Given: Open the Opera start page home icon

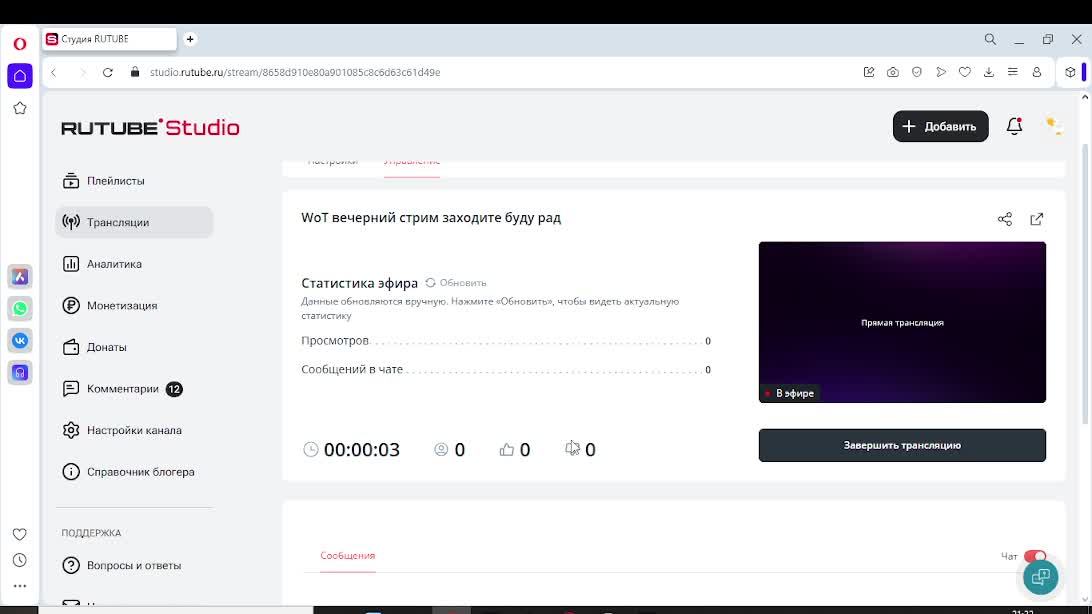Looking at the screenshot, I should point(20,76).
